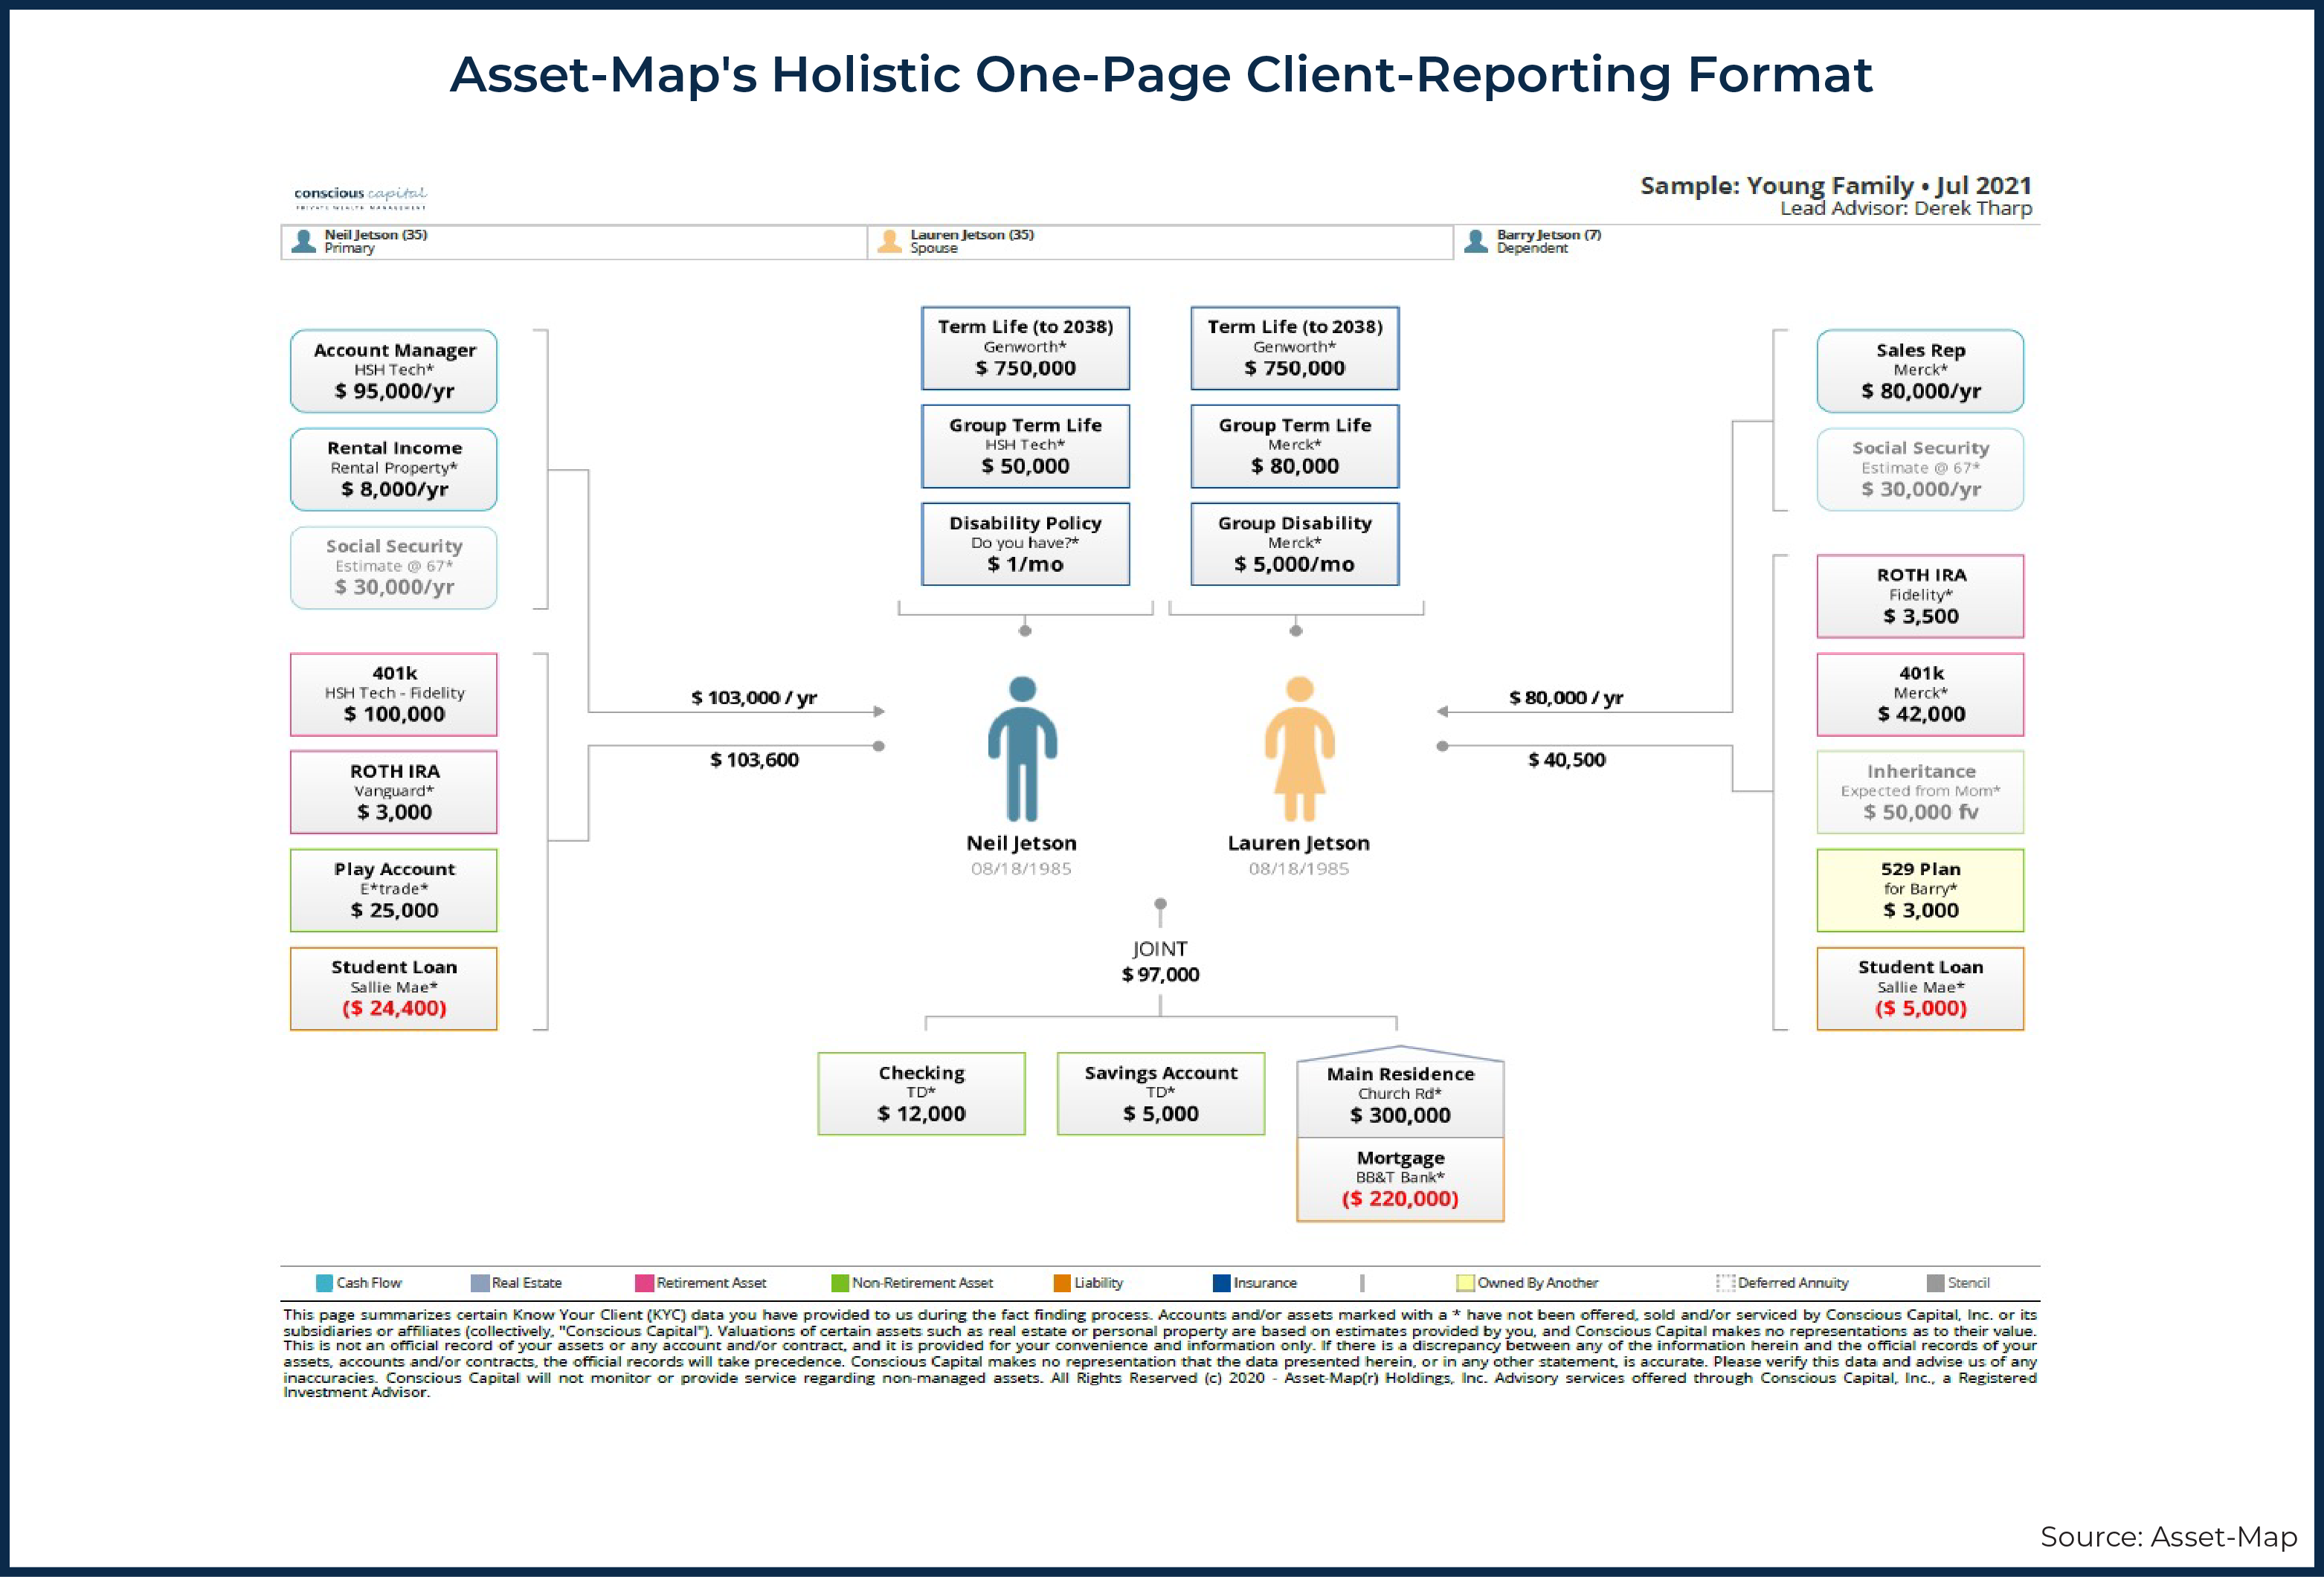Select the ROTH IRA Vanguard card
Image resolution: width=2324 pixels, height=1577 pixels.
click(394, 792)
